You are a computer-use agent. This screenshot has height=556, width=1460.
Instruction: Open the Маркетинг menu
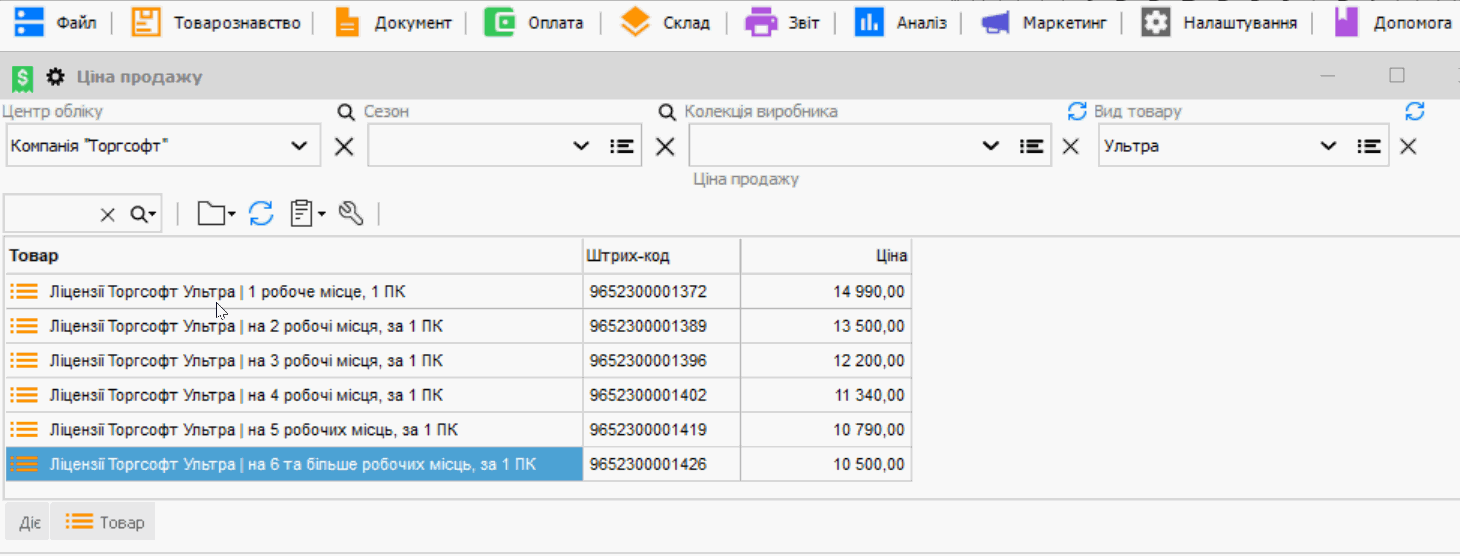(1045, 22)
